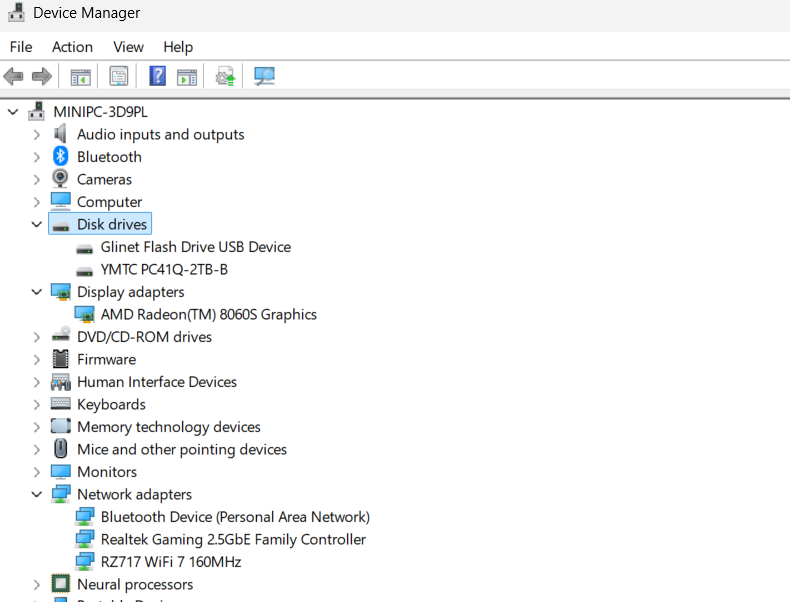The image size is (790, 602).
Task: Click the Back arrow toolbar icon
Action: (x=13, y=77)
